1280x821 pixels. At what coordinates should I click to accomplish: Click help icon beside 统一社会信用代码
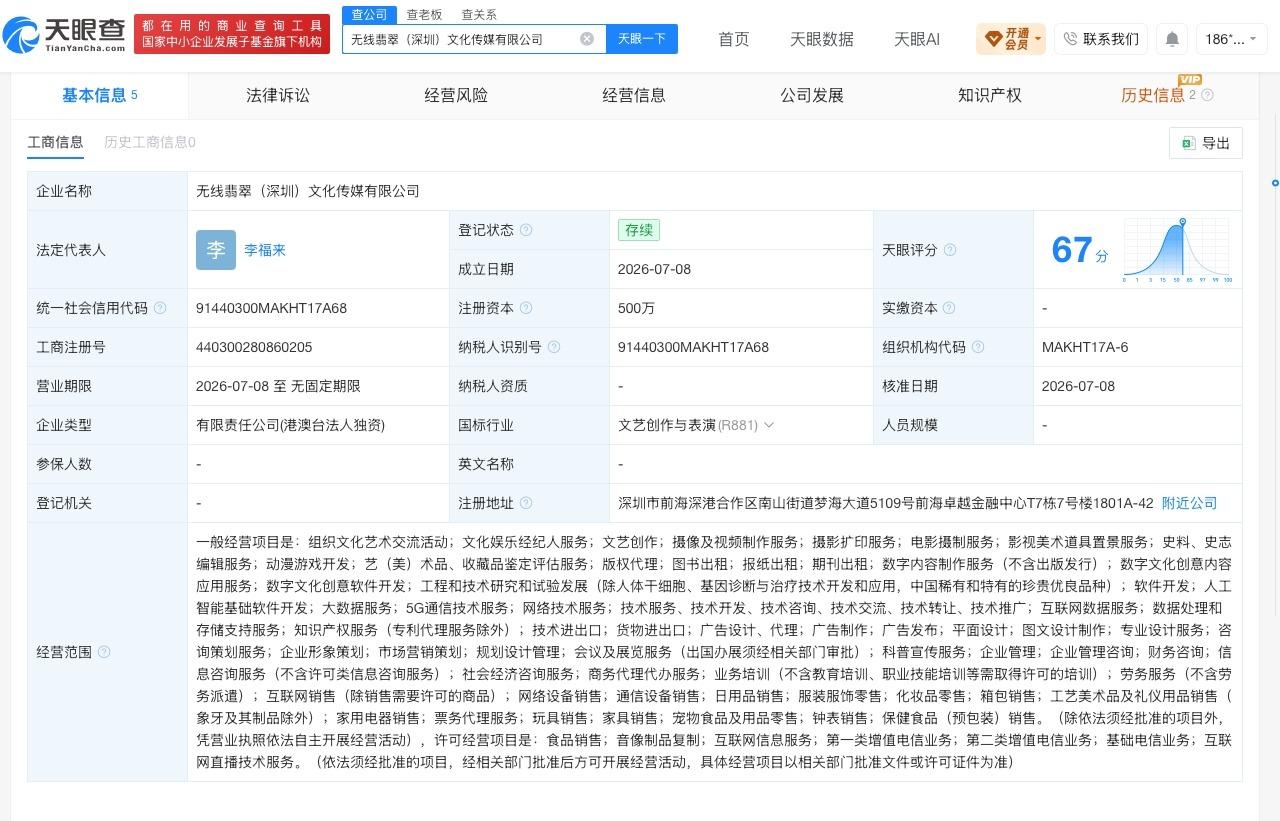(x=160, y=308)
